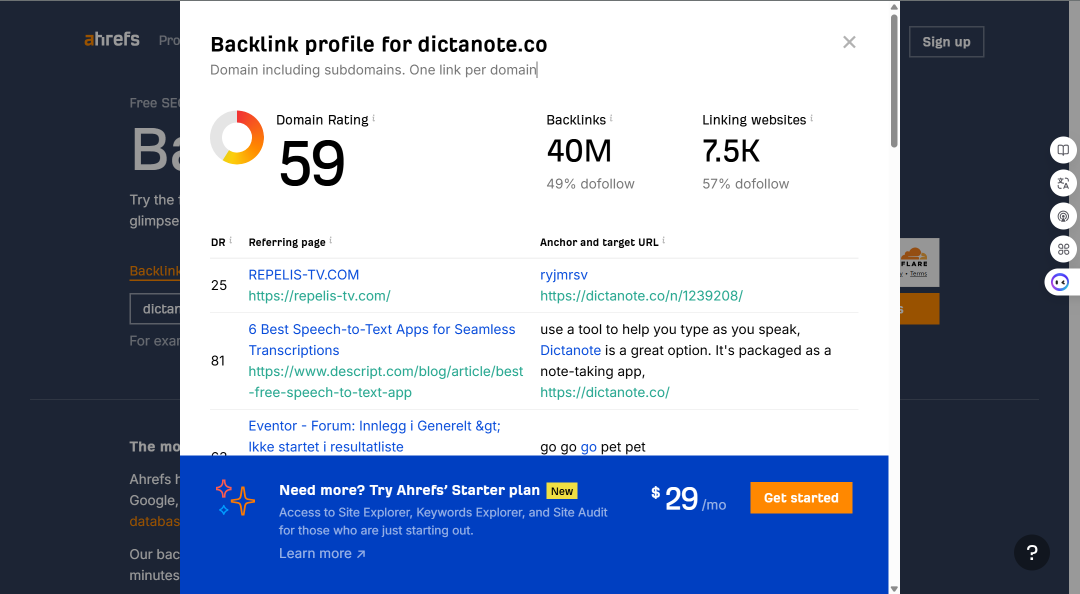Click the book reader extension icon

tap(1063, 150)
